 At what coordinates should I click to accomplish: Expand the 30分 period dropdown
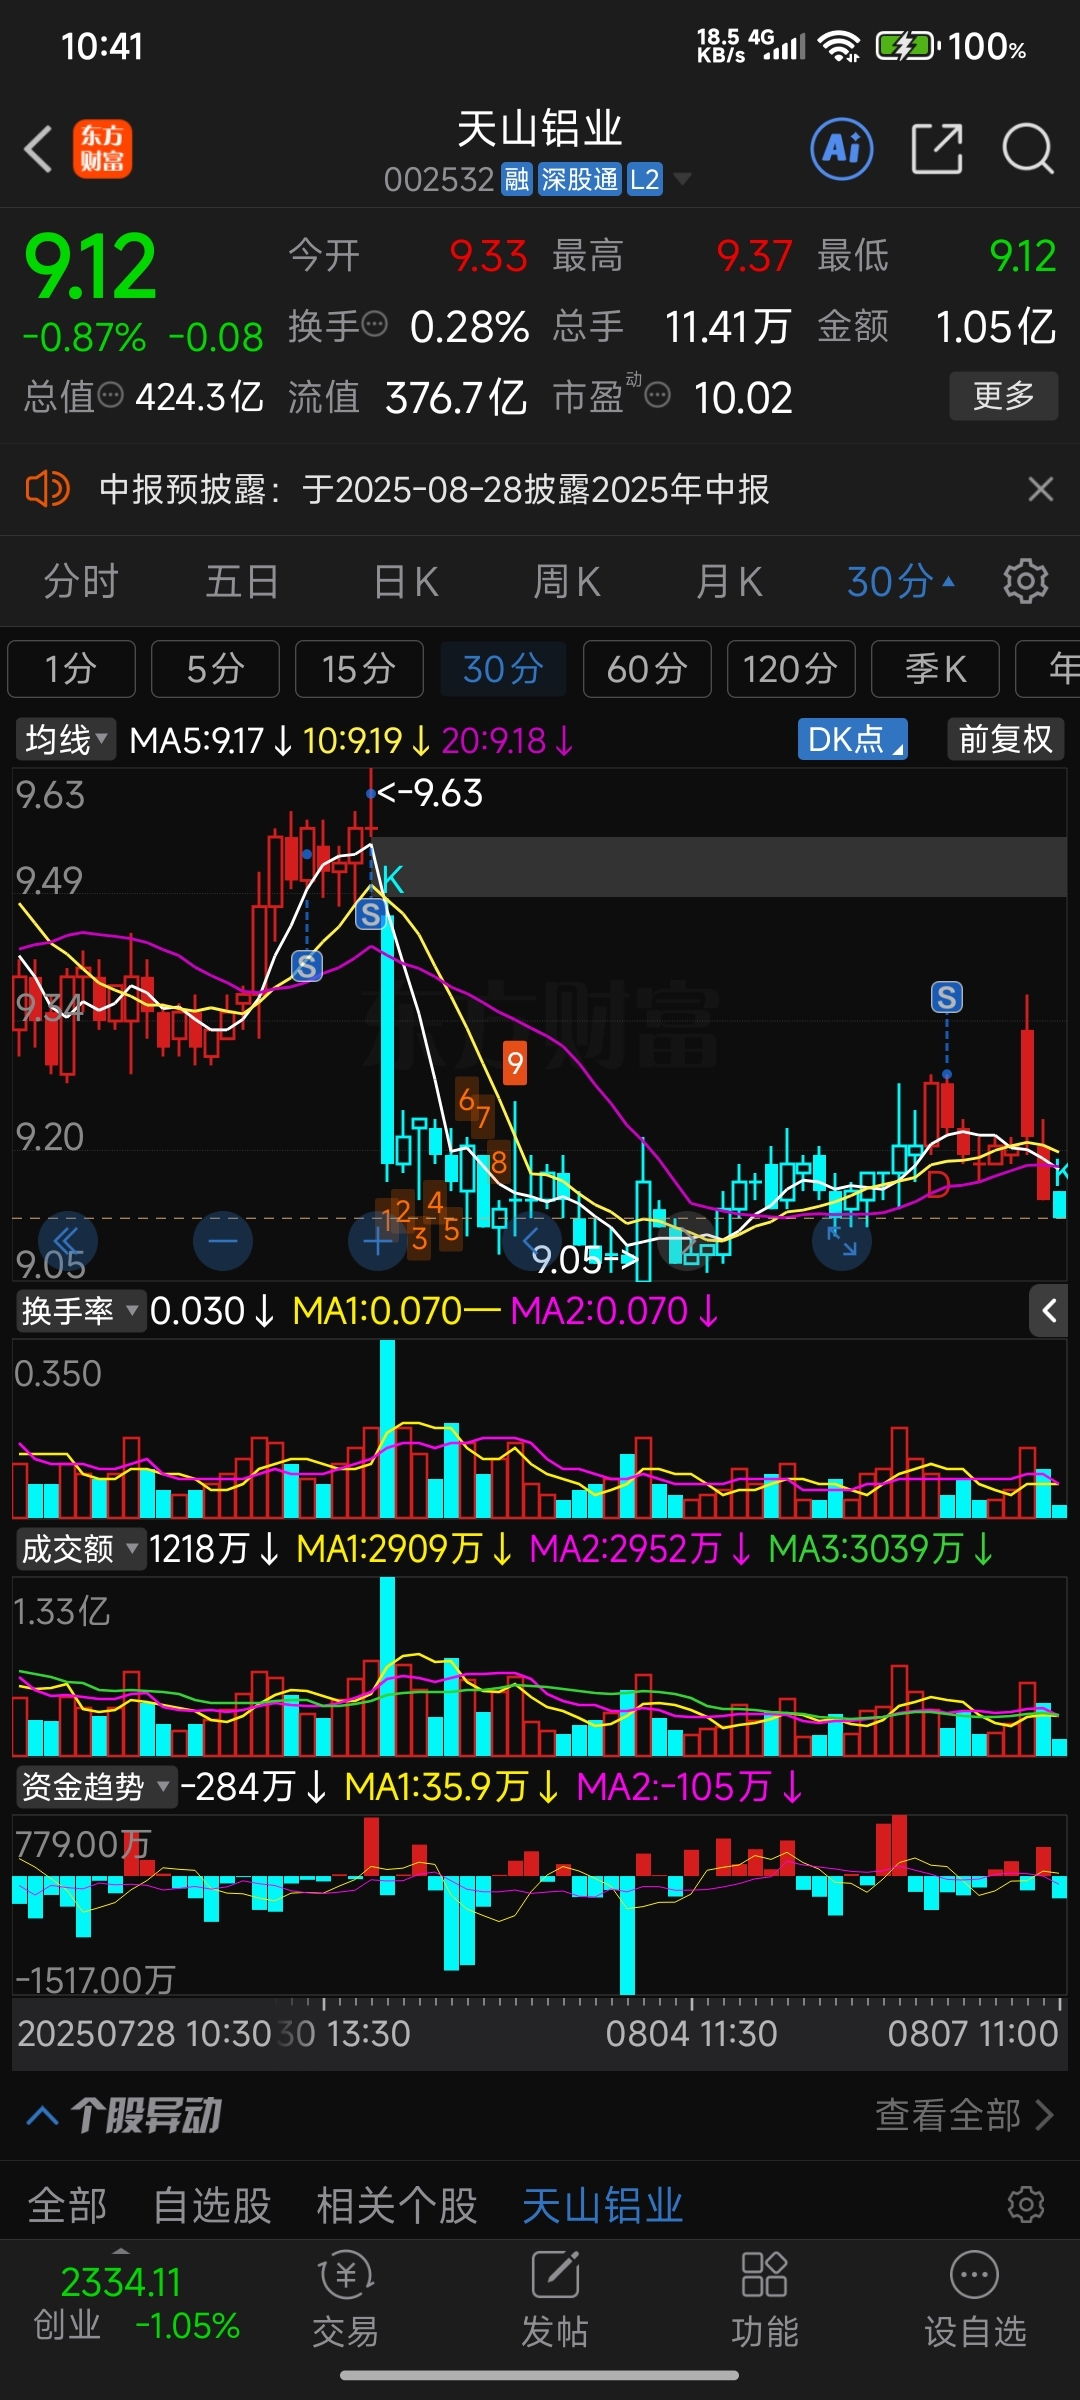point(900,581)
